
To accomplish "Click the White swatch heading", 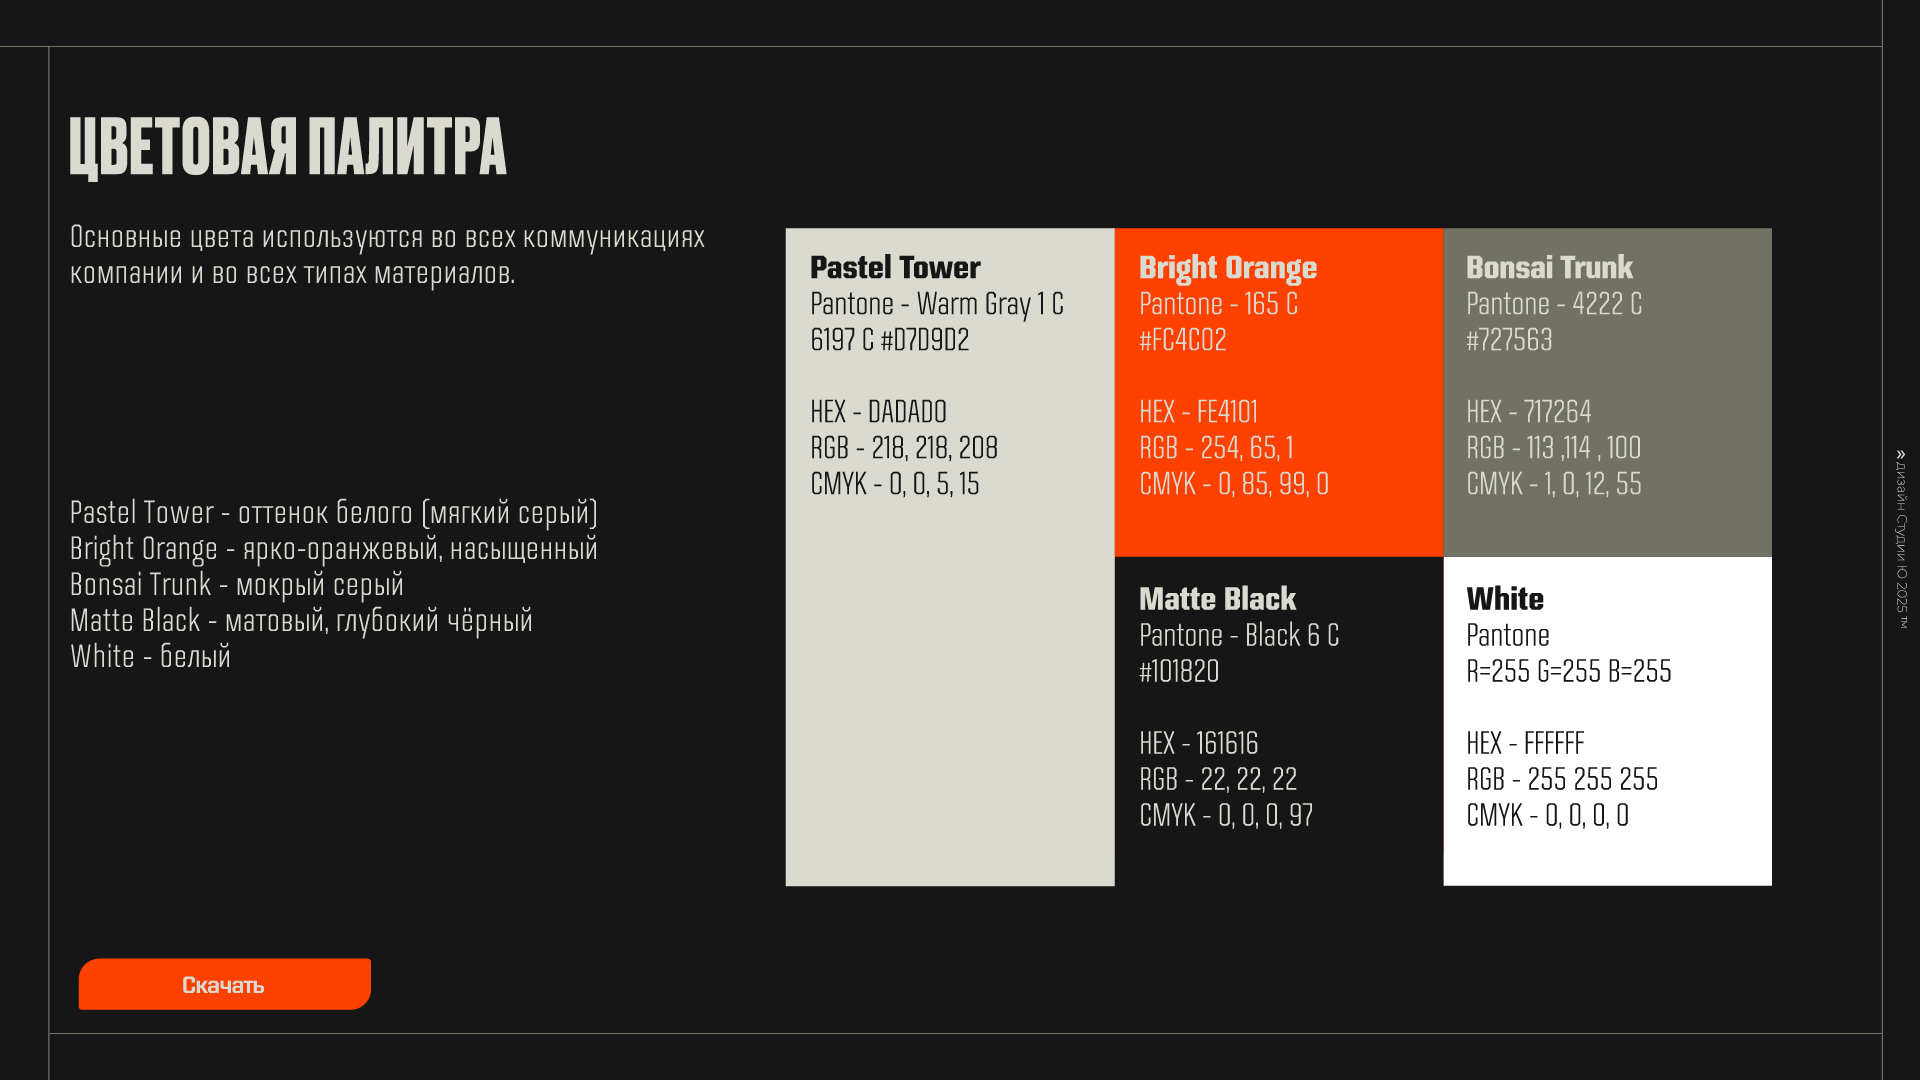I will click(1505, 599).
